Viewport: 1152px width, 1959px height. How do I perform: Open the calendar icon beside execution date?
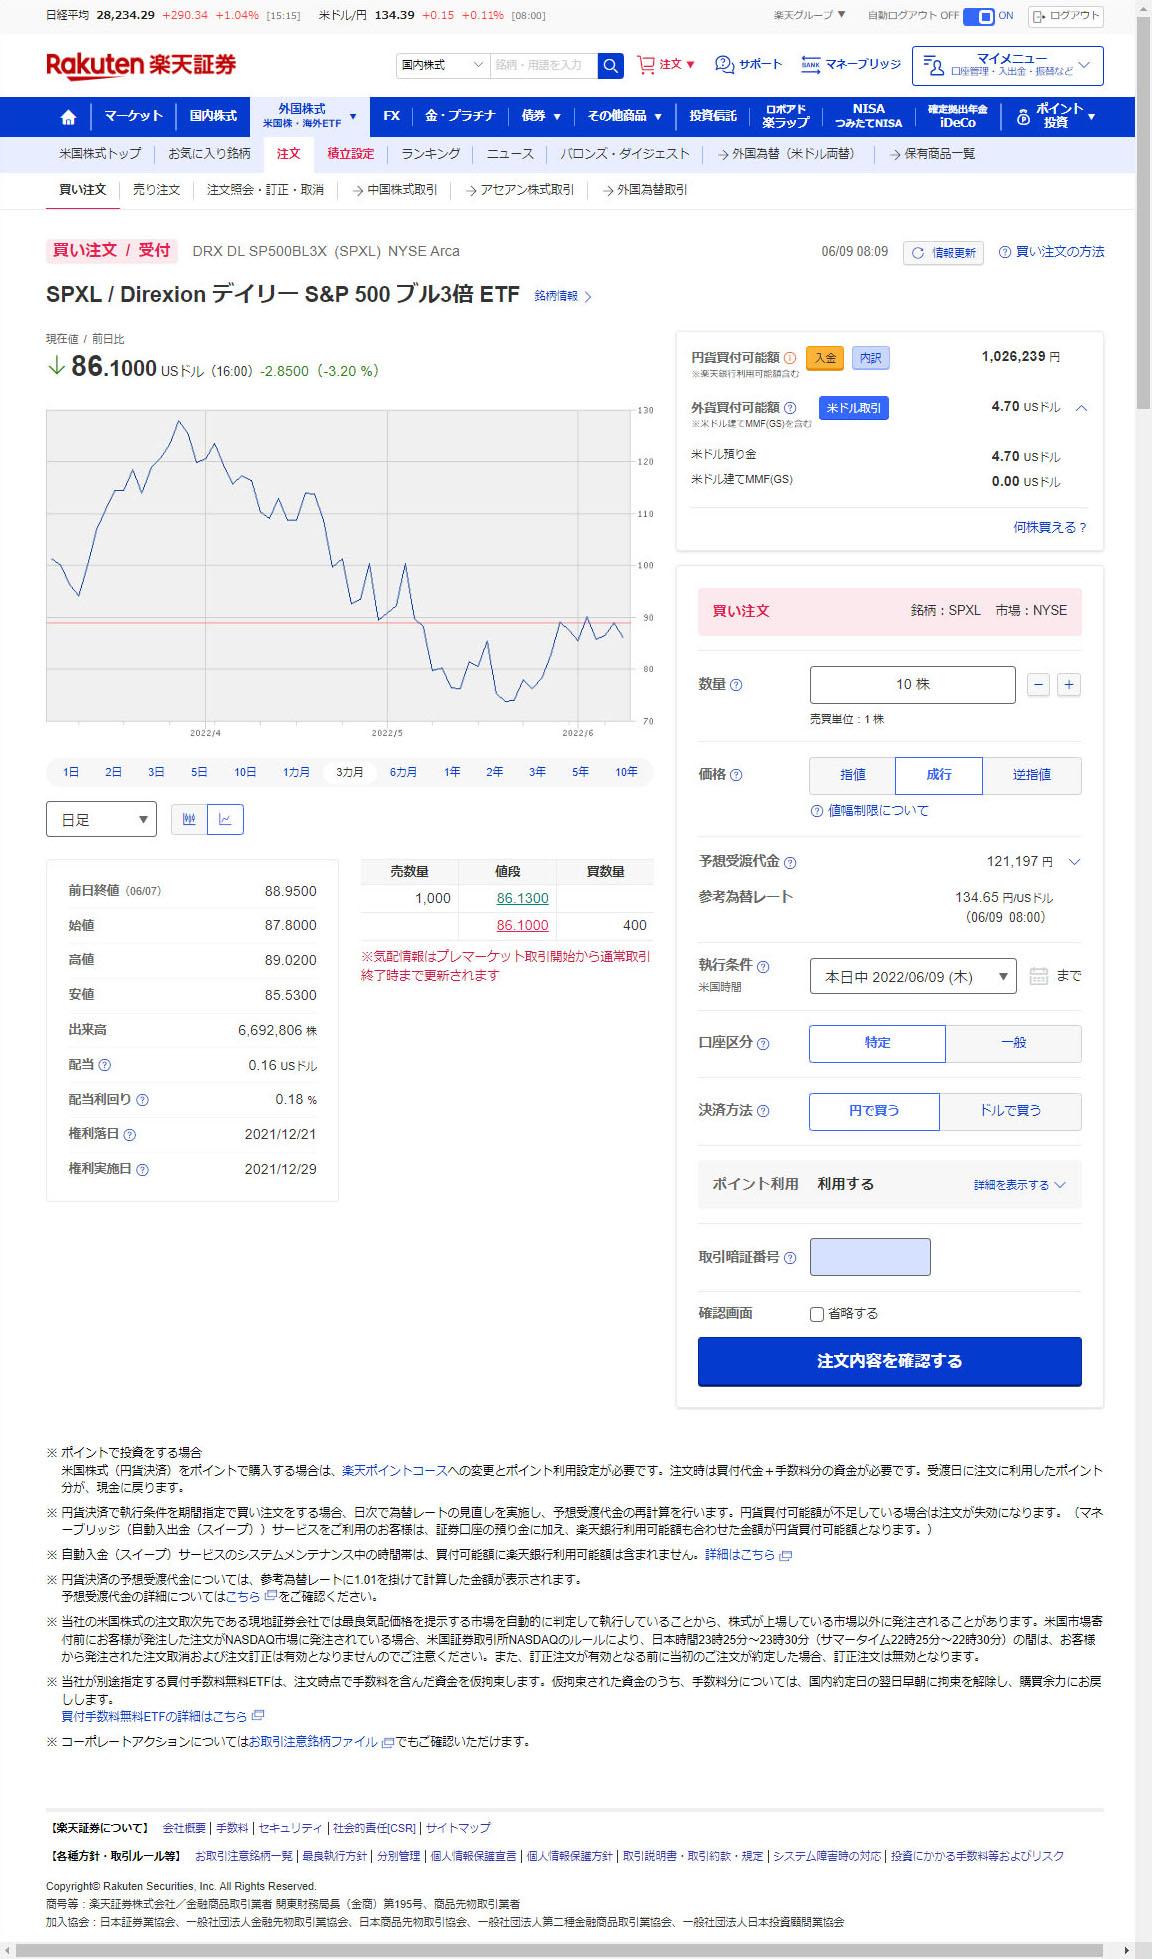pos(1038,976)
